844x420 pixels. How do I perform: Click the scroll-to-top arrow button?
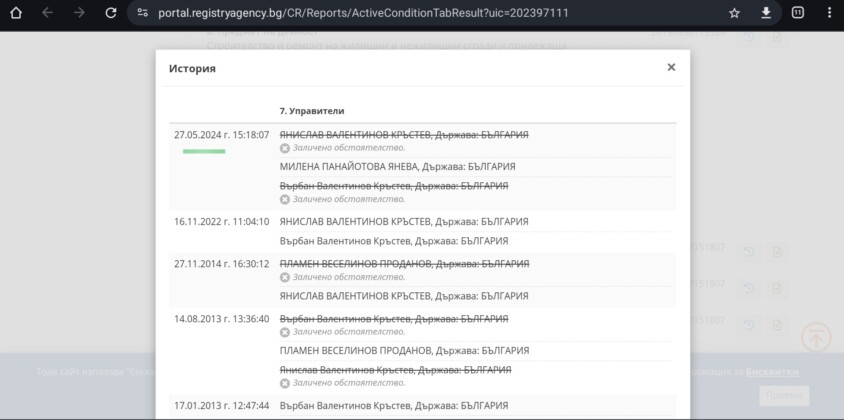pos(817,337)
